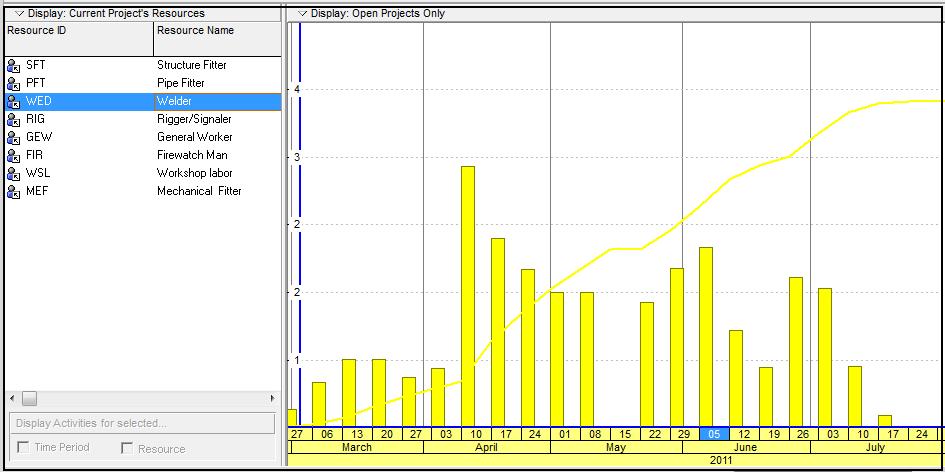
Task: Click the May month label in timescale
Action: pos(616,447)
